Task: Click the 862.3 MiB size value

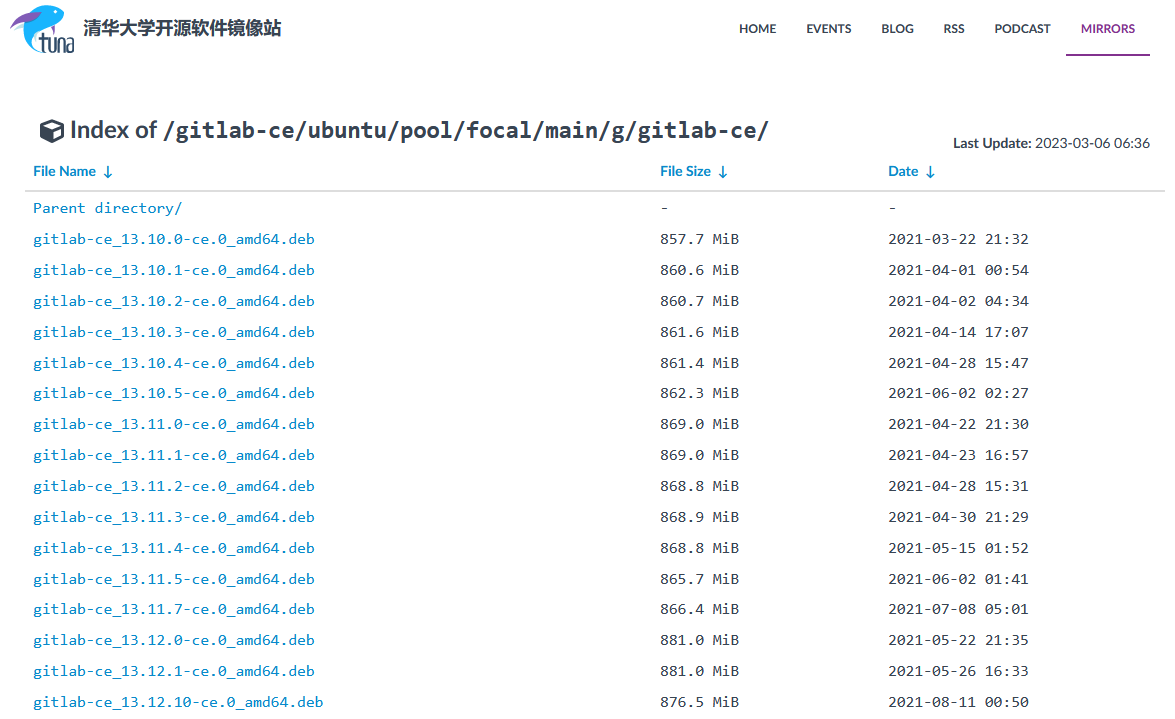Action: point(699,394)
